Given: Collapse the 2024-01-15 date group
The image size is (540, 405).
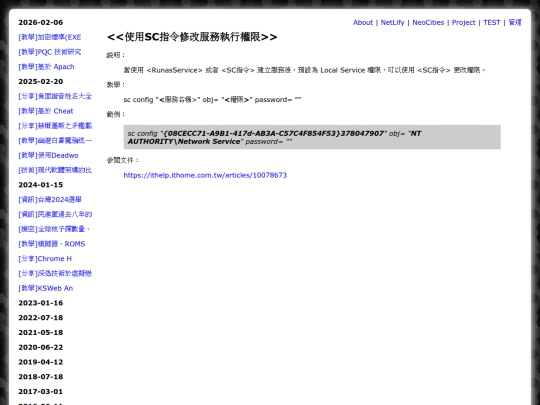Looking at the screenshot, I should click(x=41, y=185).
